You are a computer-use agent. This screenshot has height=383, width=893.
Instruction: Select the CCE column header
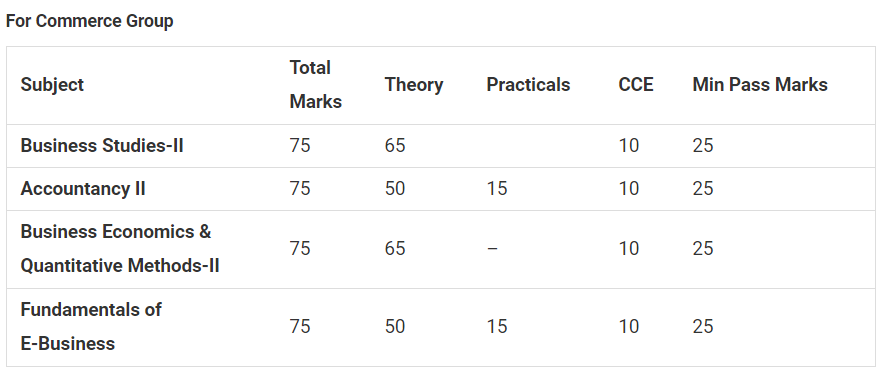[x=636, y=85]
